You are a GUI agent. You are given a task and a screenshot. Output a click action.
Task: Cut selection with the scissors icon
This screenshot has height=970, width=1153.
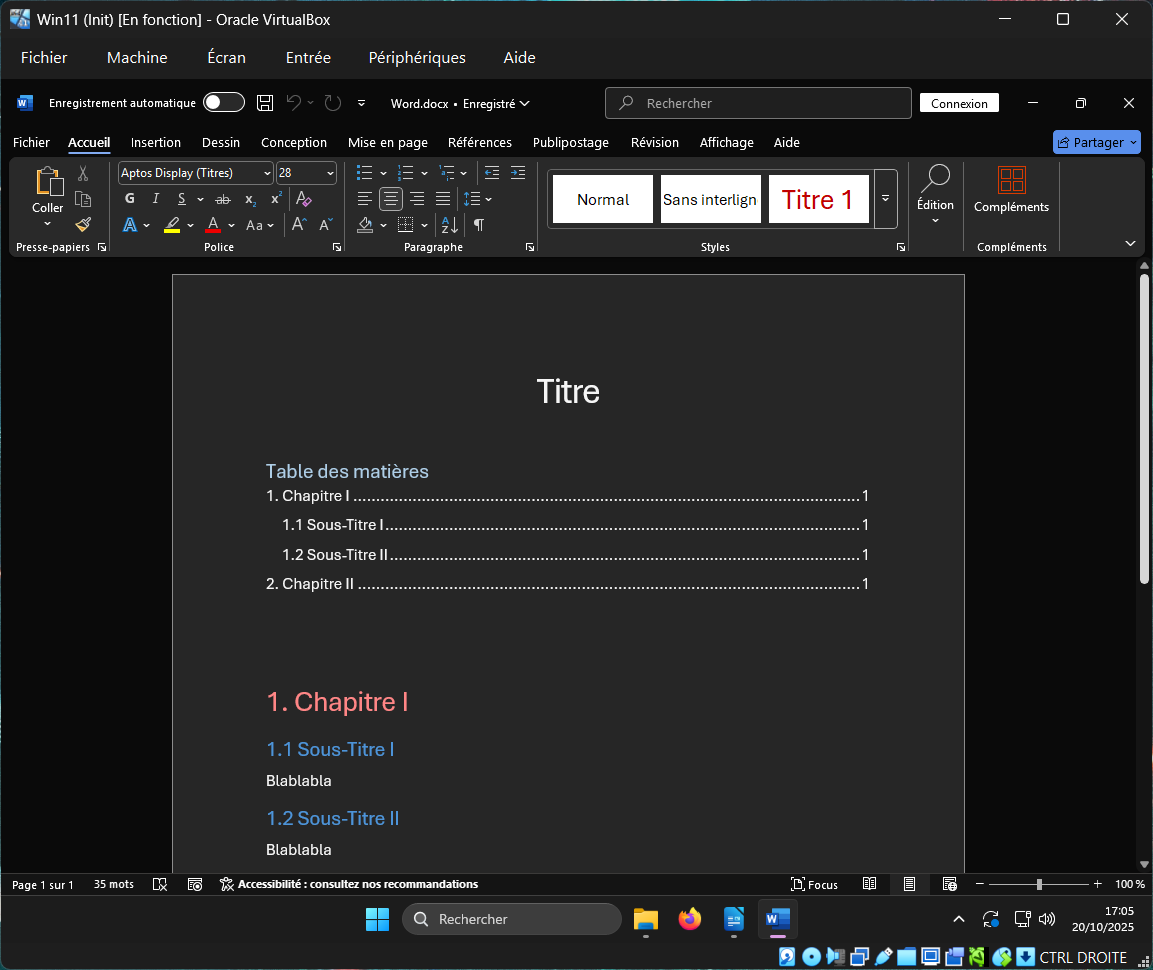click(83, 174)
